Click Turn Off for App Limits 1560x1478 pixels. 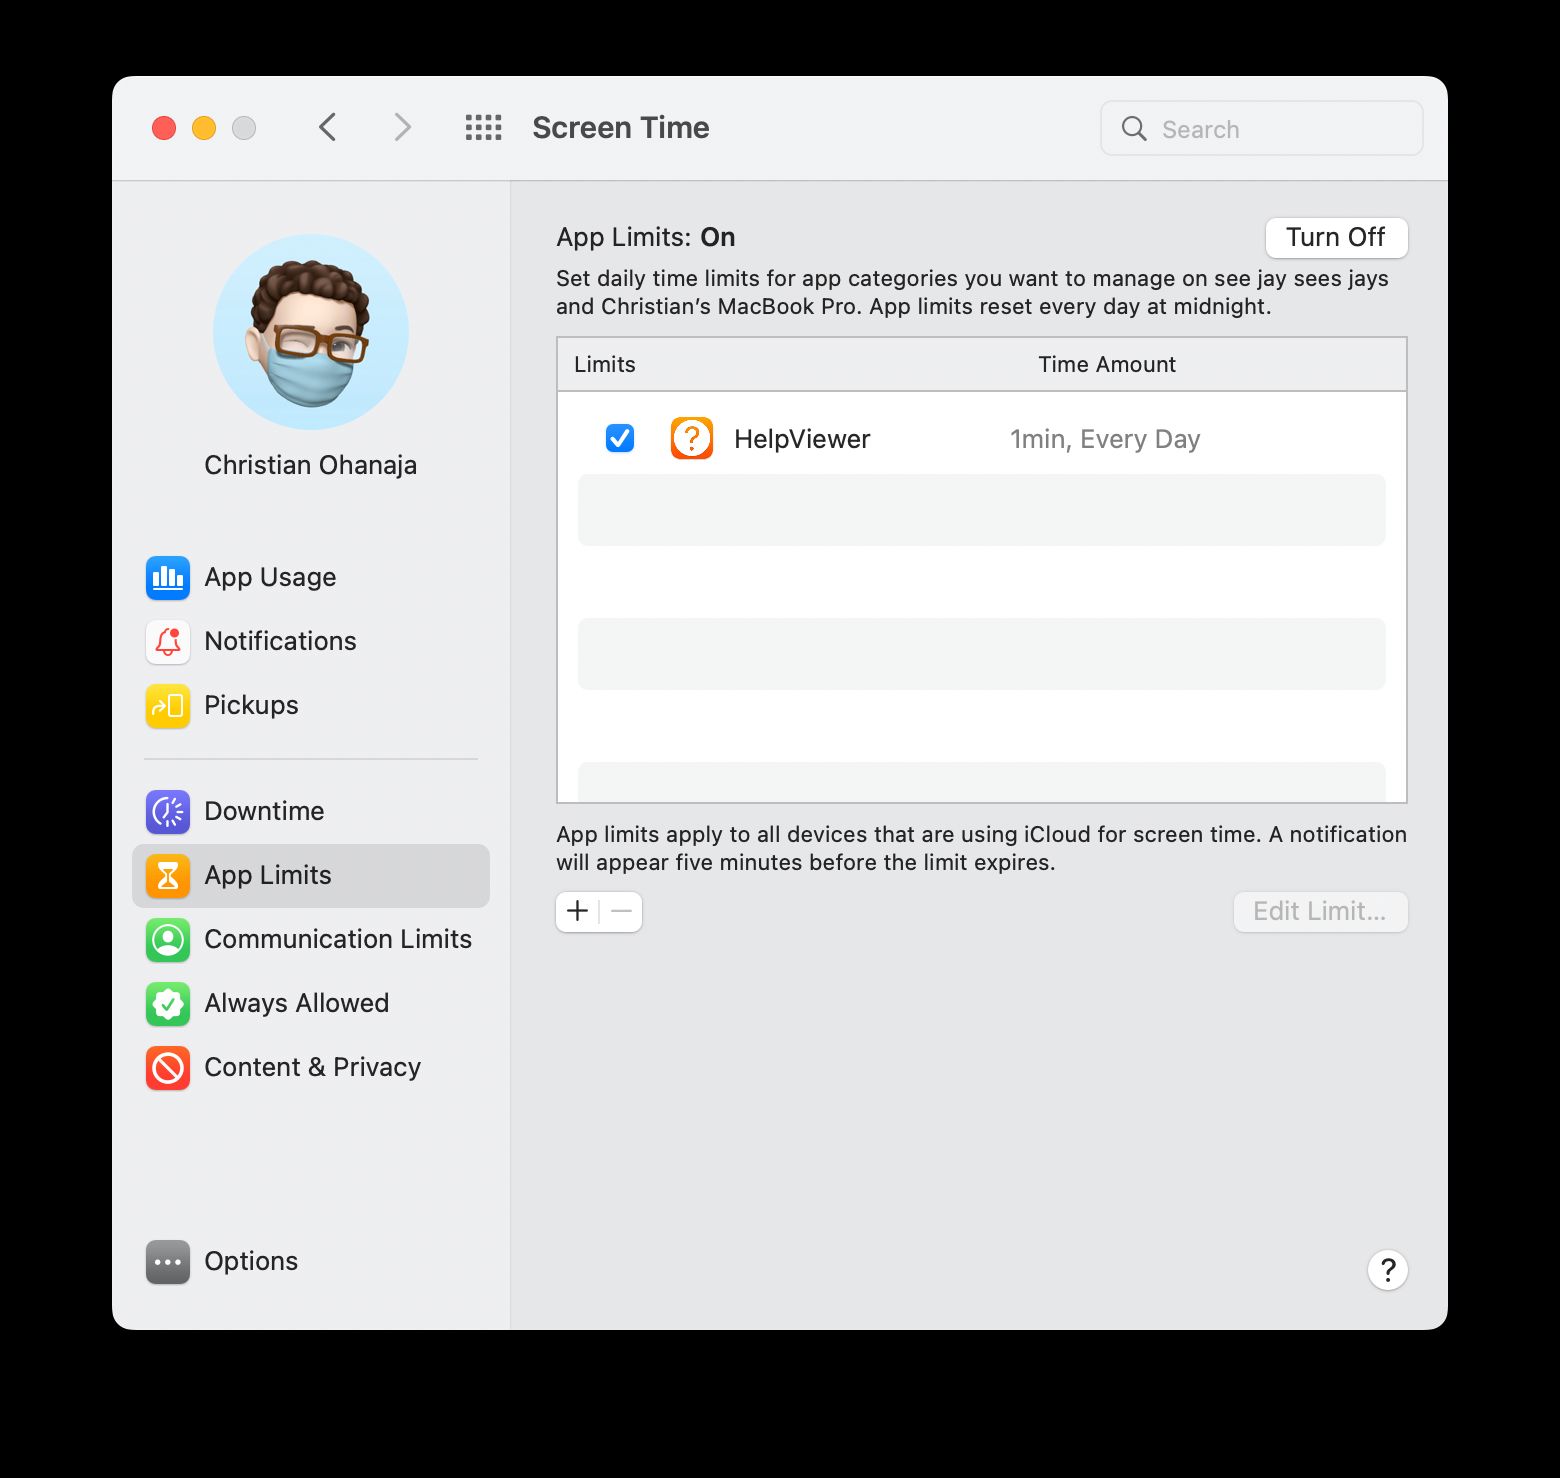pos(1336,237)
